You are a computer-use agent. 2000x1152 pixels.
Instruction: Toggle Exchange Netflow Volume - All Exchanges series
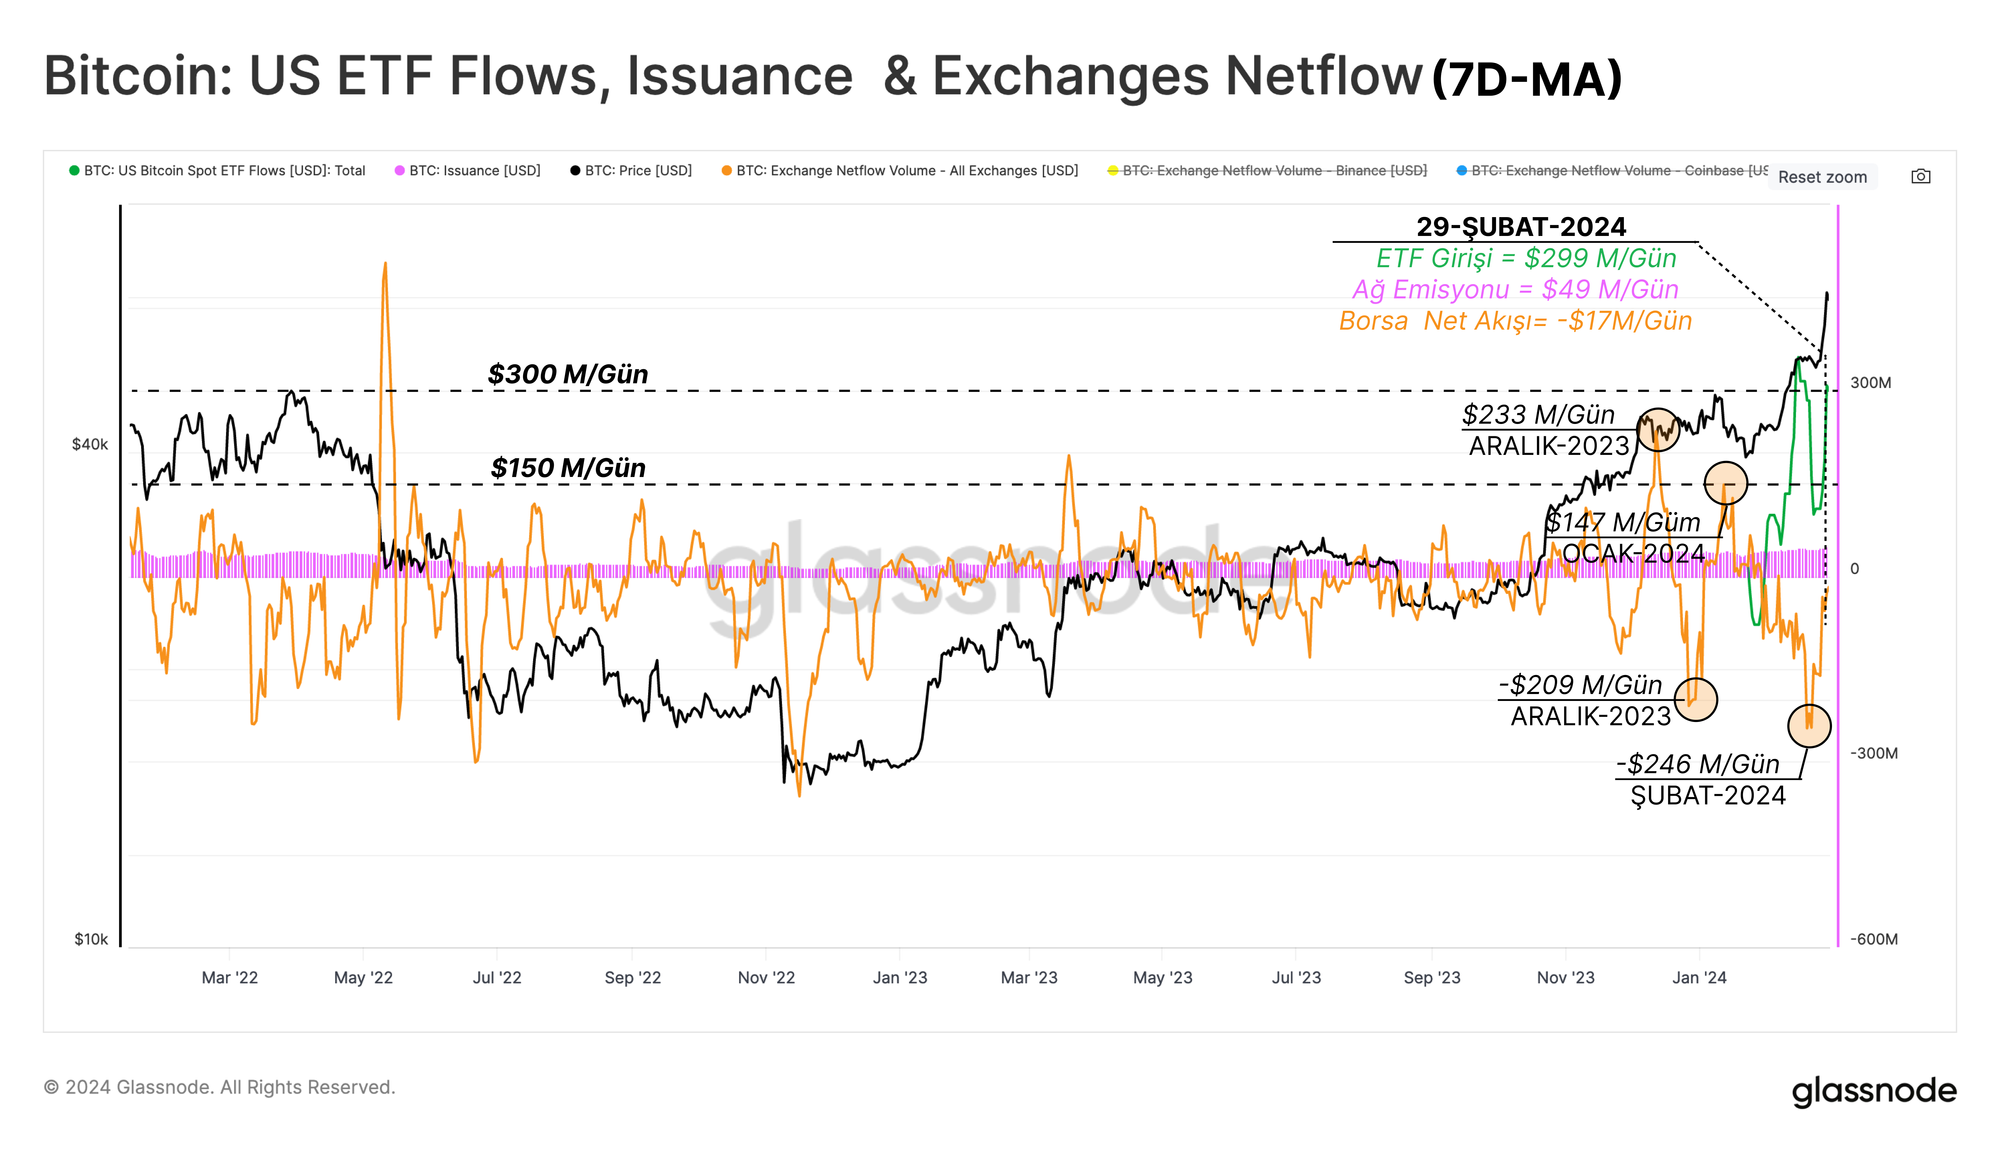(906, 171)
